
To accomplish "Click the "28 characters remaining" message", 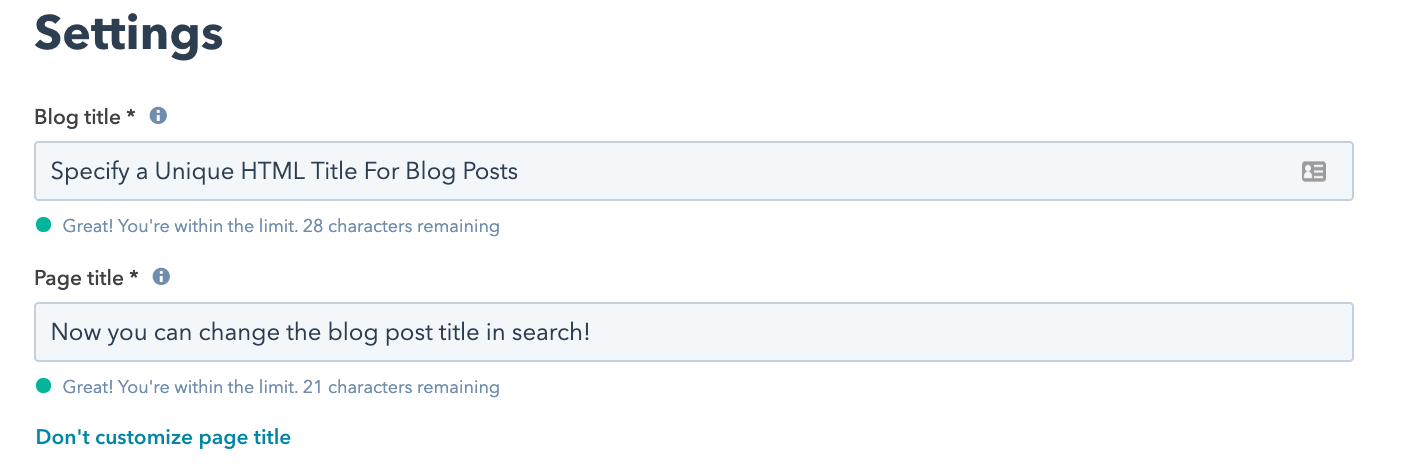I will (x=281, y=226).
